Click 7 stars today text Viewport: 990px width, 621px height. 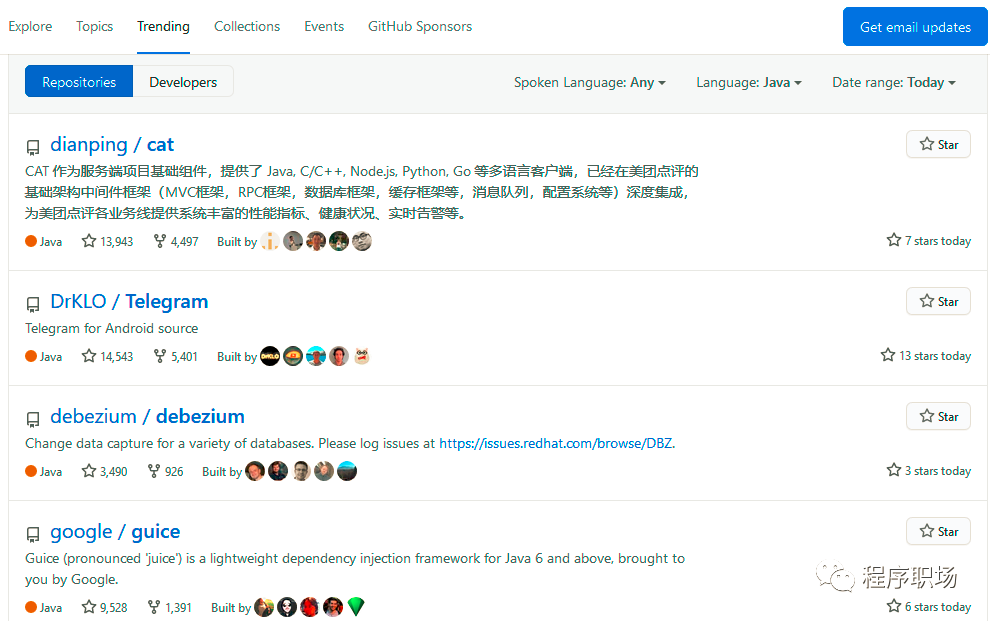[x=929, y=240]
